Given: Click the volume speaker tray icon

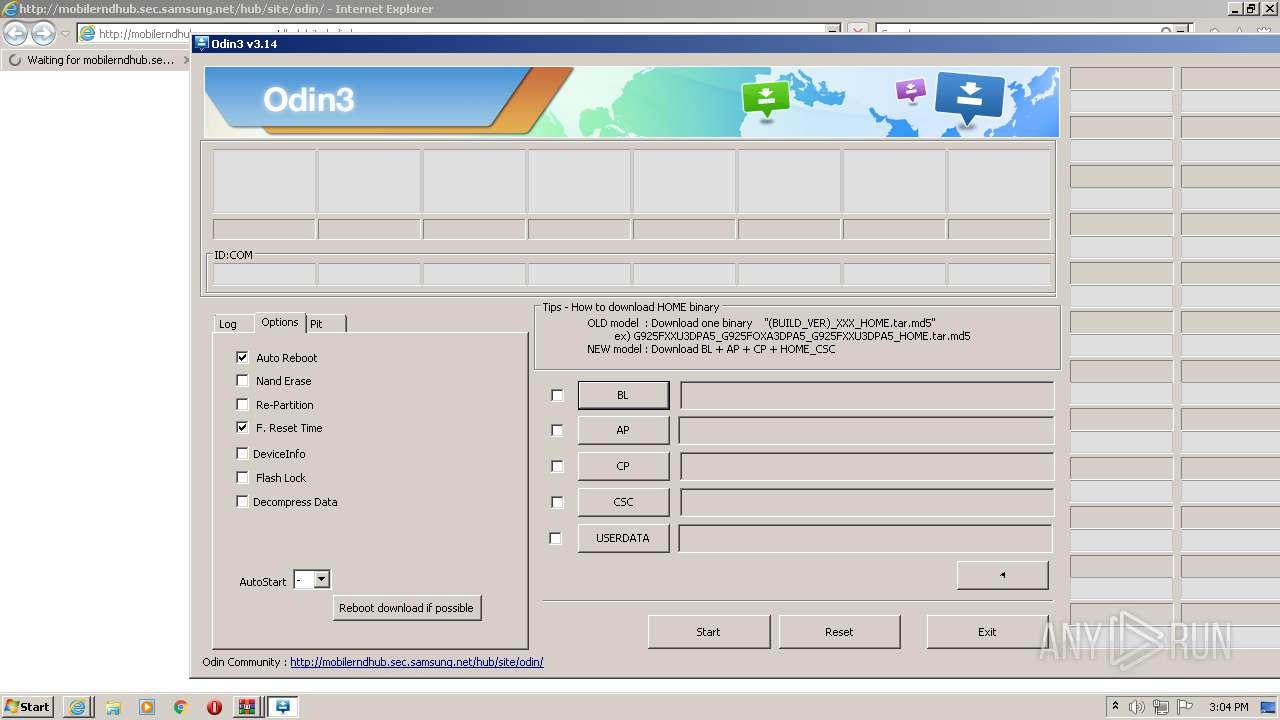Looking at the screenshot, I should [x=1137, y=707].
